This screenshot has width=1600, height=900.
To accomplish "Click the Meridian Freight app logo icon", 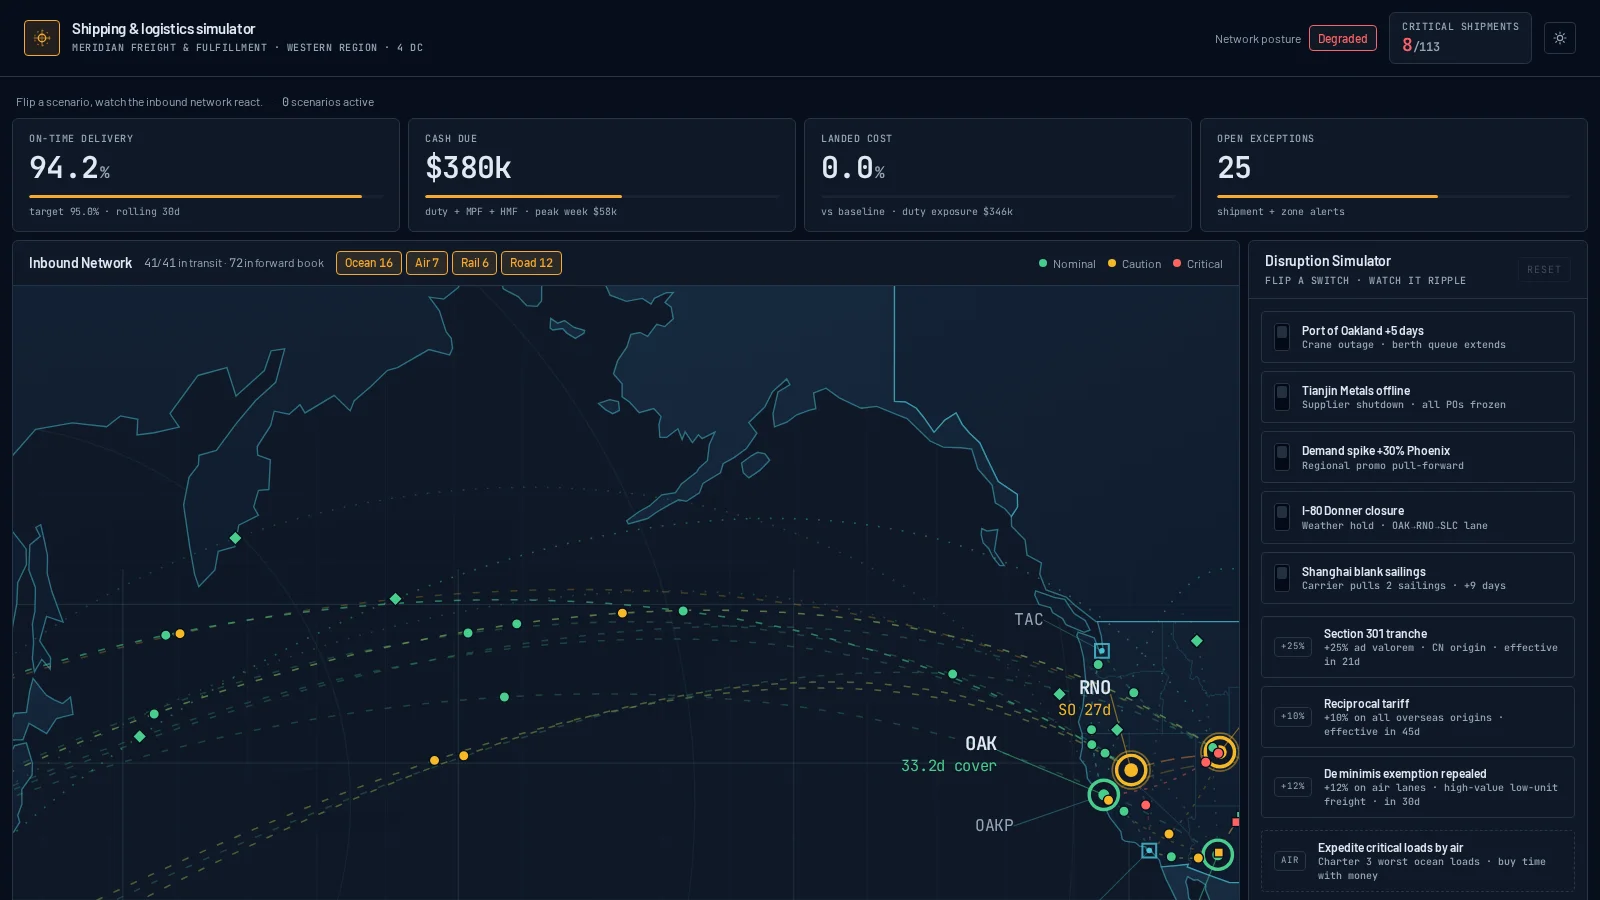I will point(42,38).
